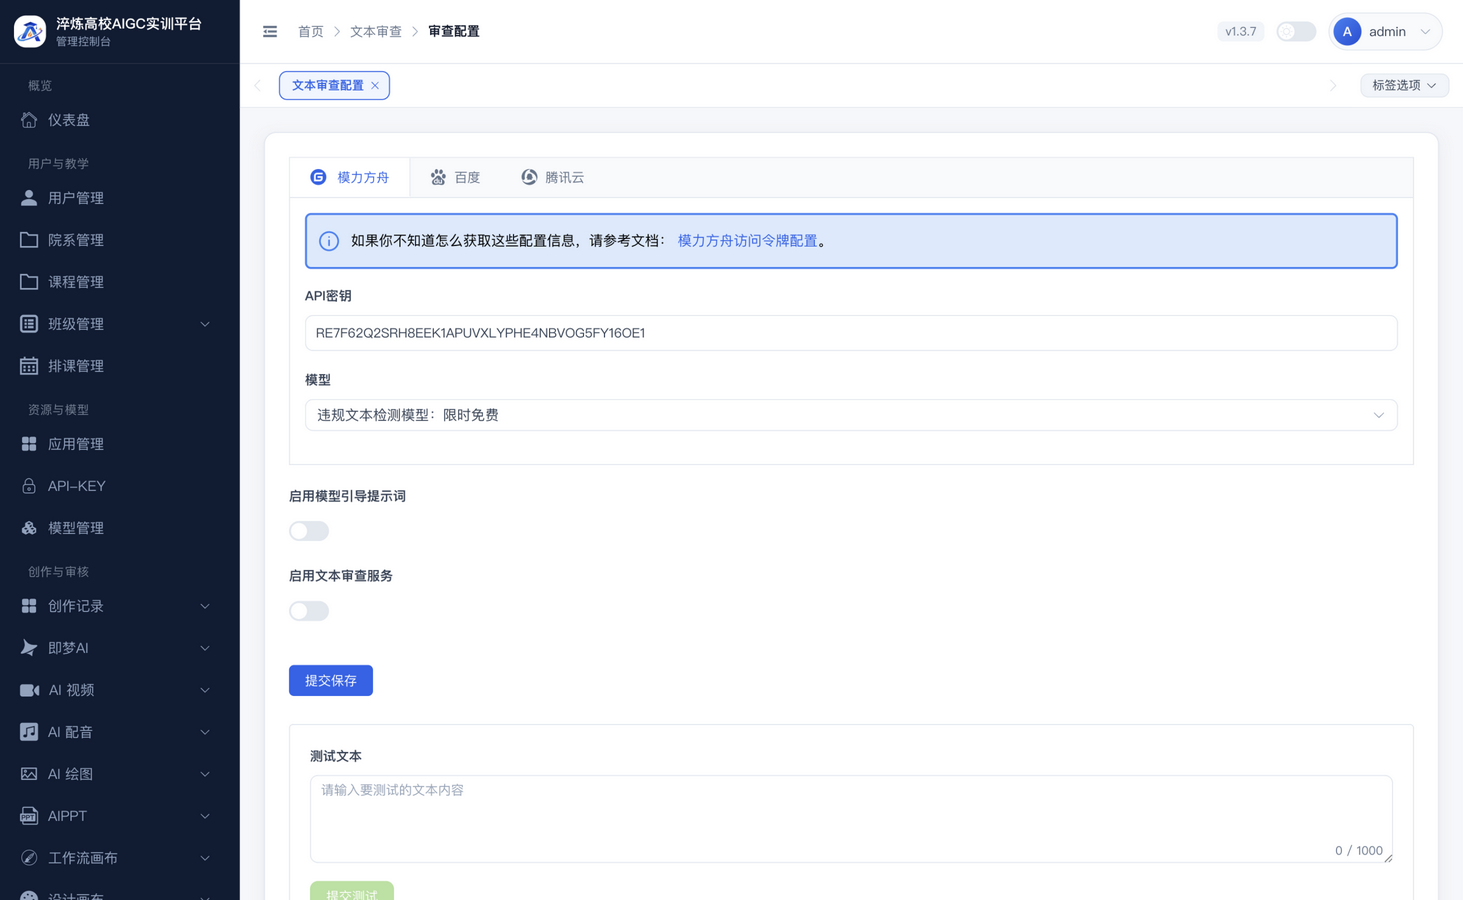Image resolution: width=1463 pixels, height=900 pixels.
Task: Click the AI 配音 music note icon
Action: (29, 732)
